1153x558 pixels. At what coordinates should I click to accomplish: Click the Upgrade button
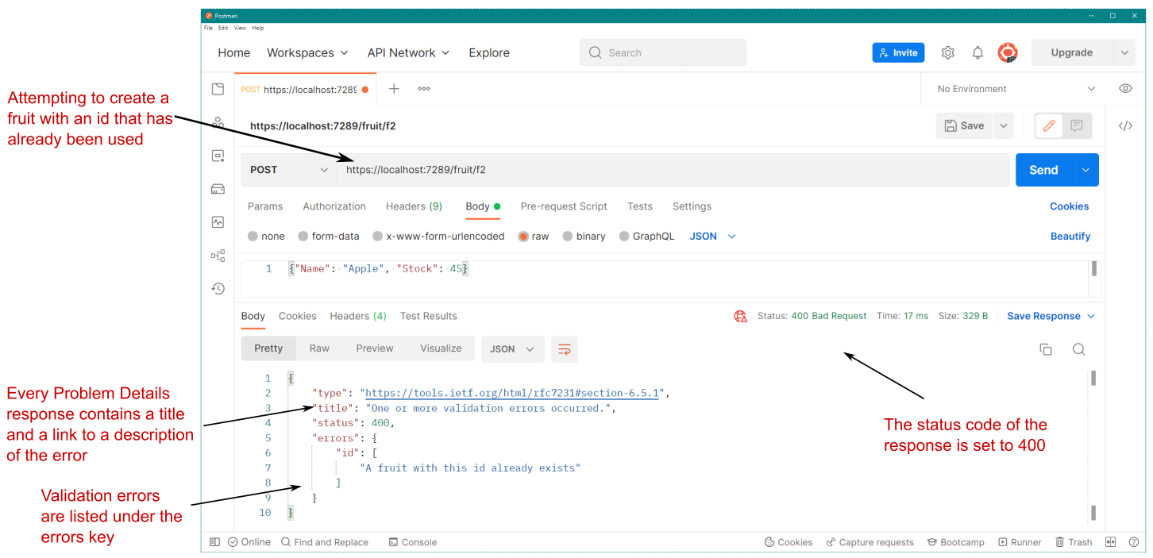[x=1072, y=53]
